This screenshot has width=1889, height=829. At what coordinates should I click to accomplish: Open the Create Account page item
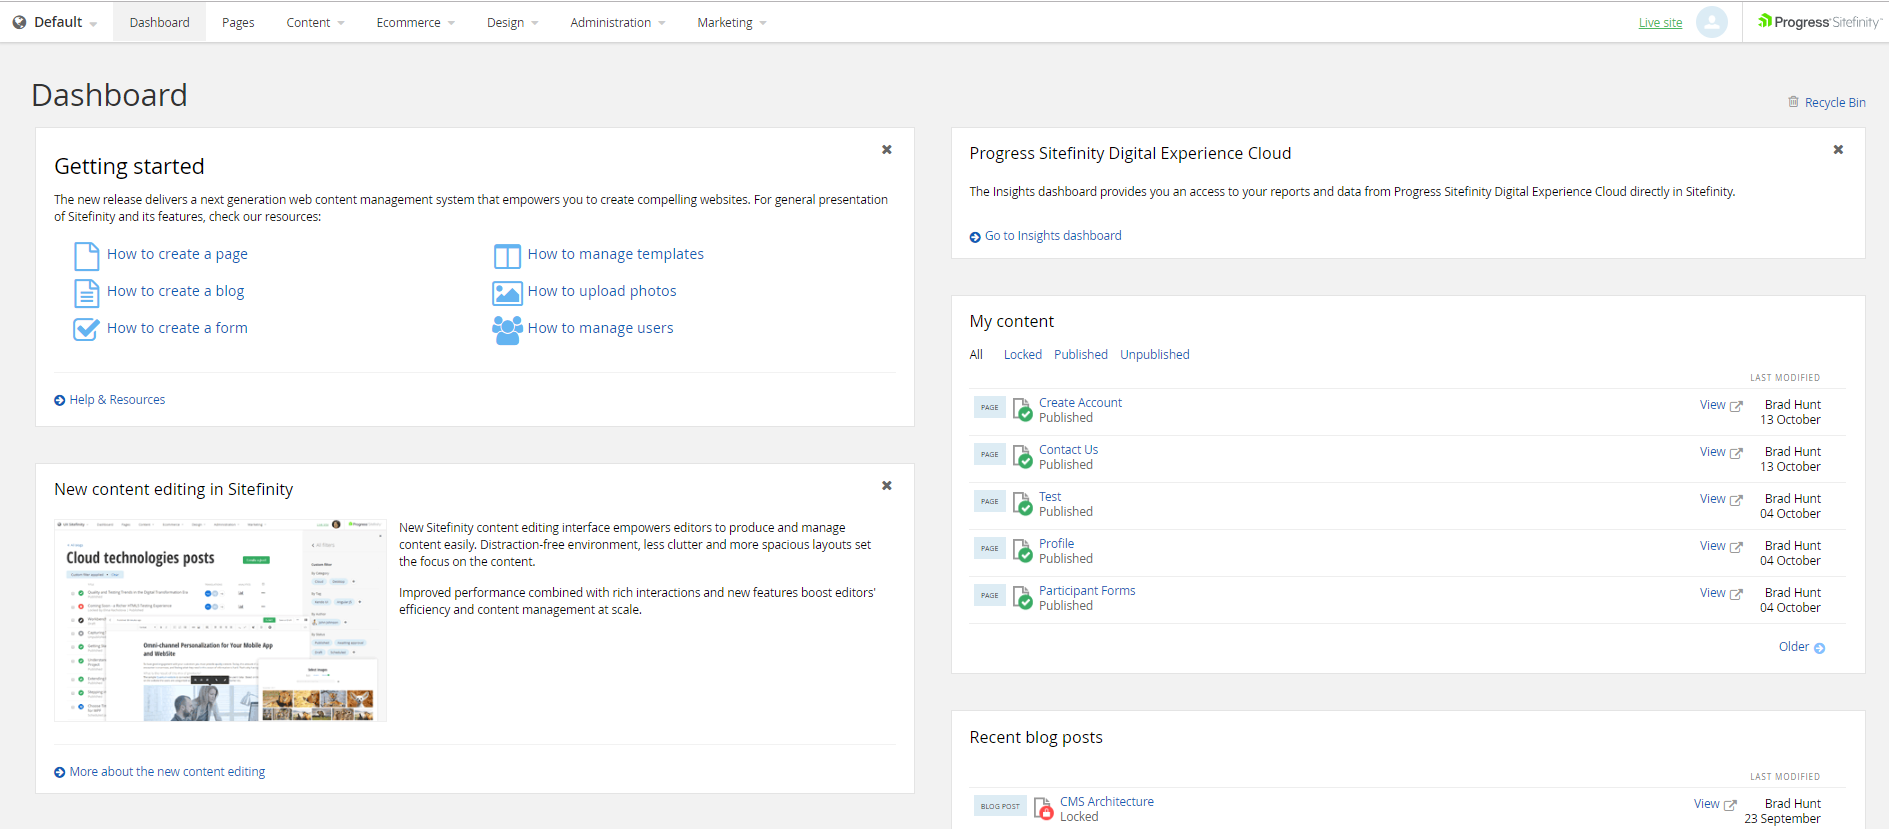[x=1080, y=402]
